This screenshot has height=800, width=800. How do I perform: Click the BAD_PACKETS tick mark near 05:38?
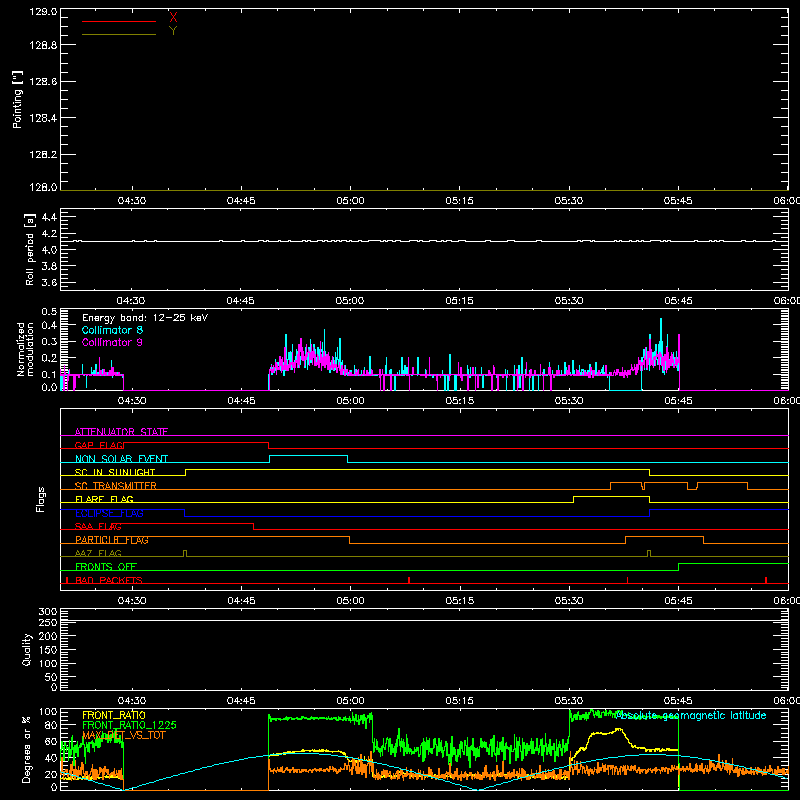click(x=627, y=580)
